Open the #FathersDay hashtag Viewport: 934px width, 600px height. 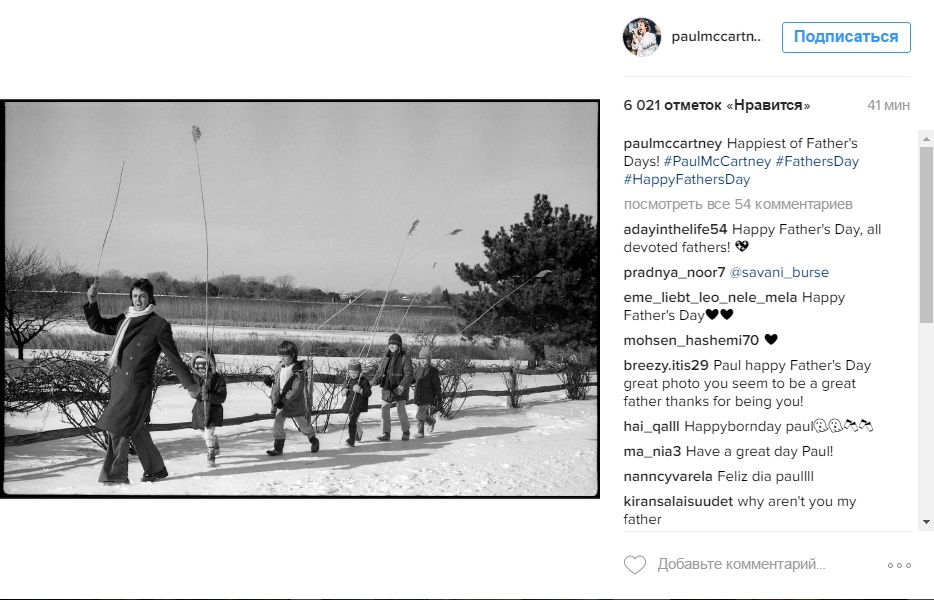[817, 161]
